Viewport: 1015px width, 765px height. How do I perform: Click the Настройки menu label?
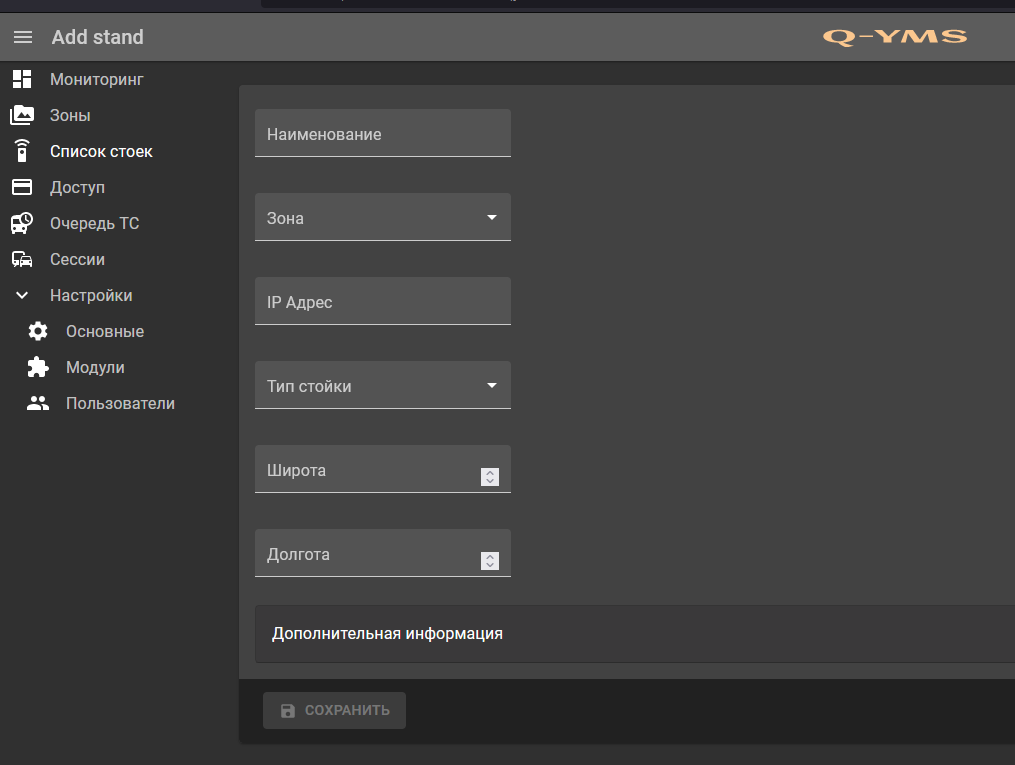point(91,296)
